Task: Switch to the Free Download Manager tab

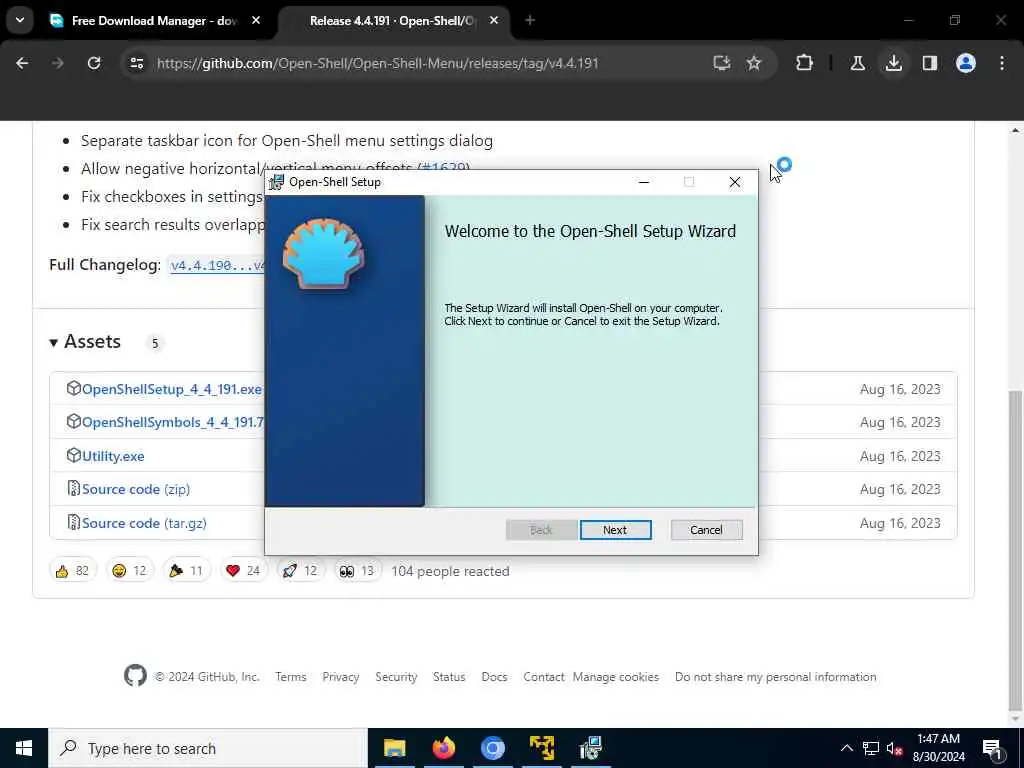Action: (x=155, y=21)
